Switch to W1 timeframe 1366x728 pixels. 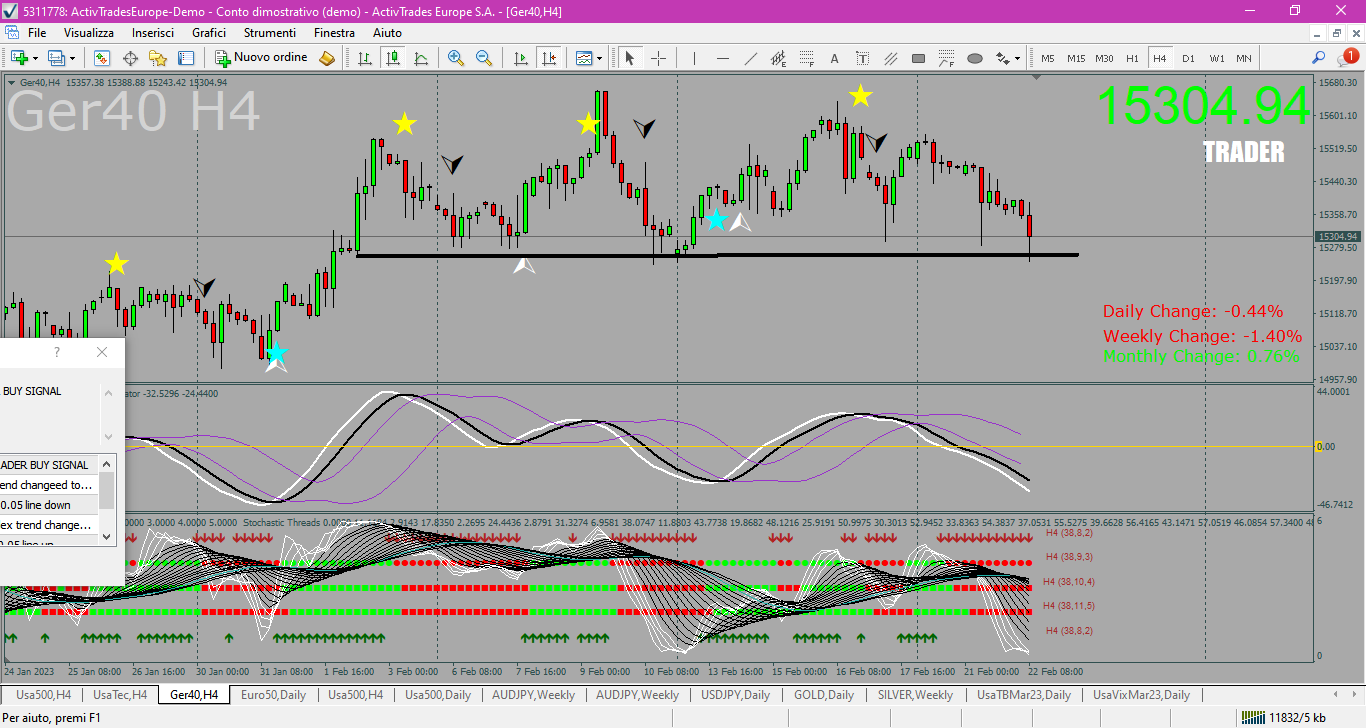coord(1216,58)
